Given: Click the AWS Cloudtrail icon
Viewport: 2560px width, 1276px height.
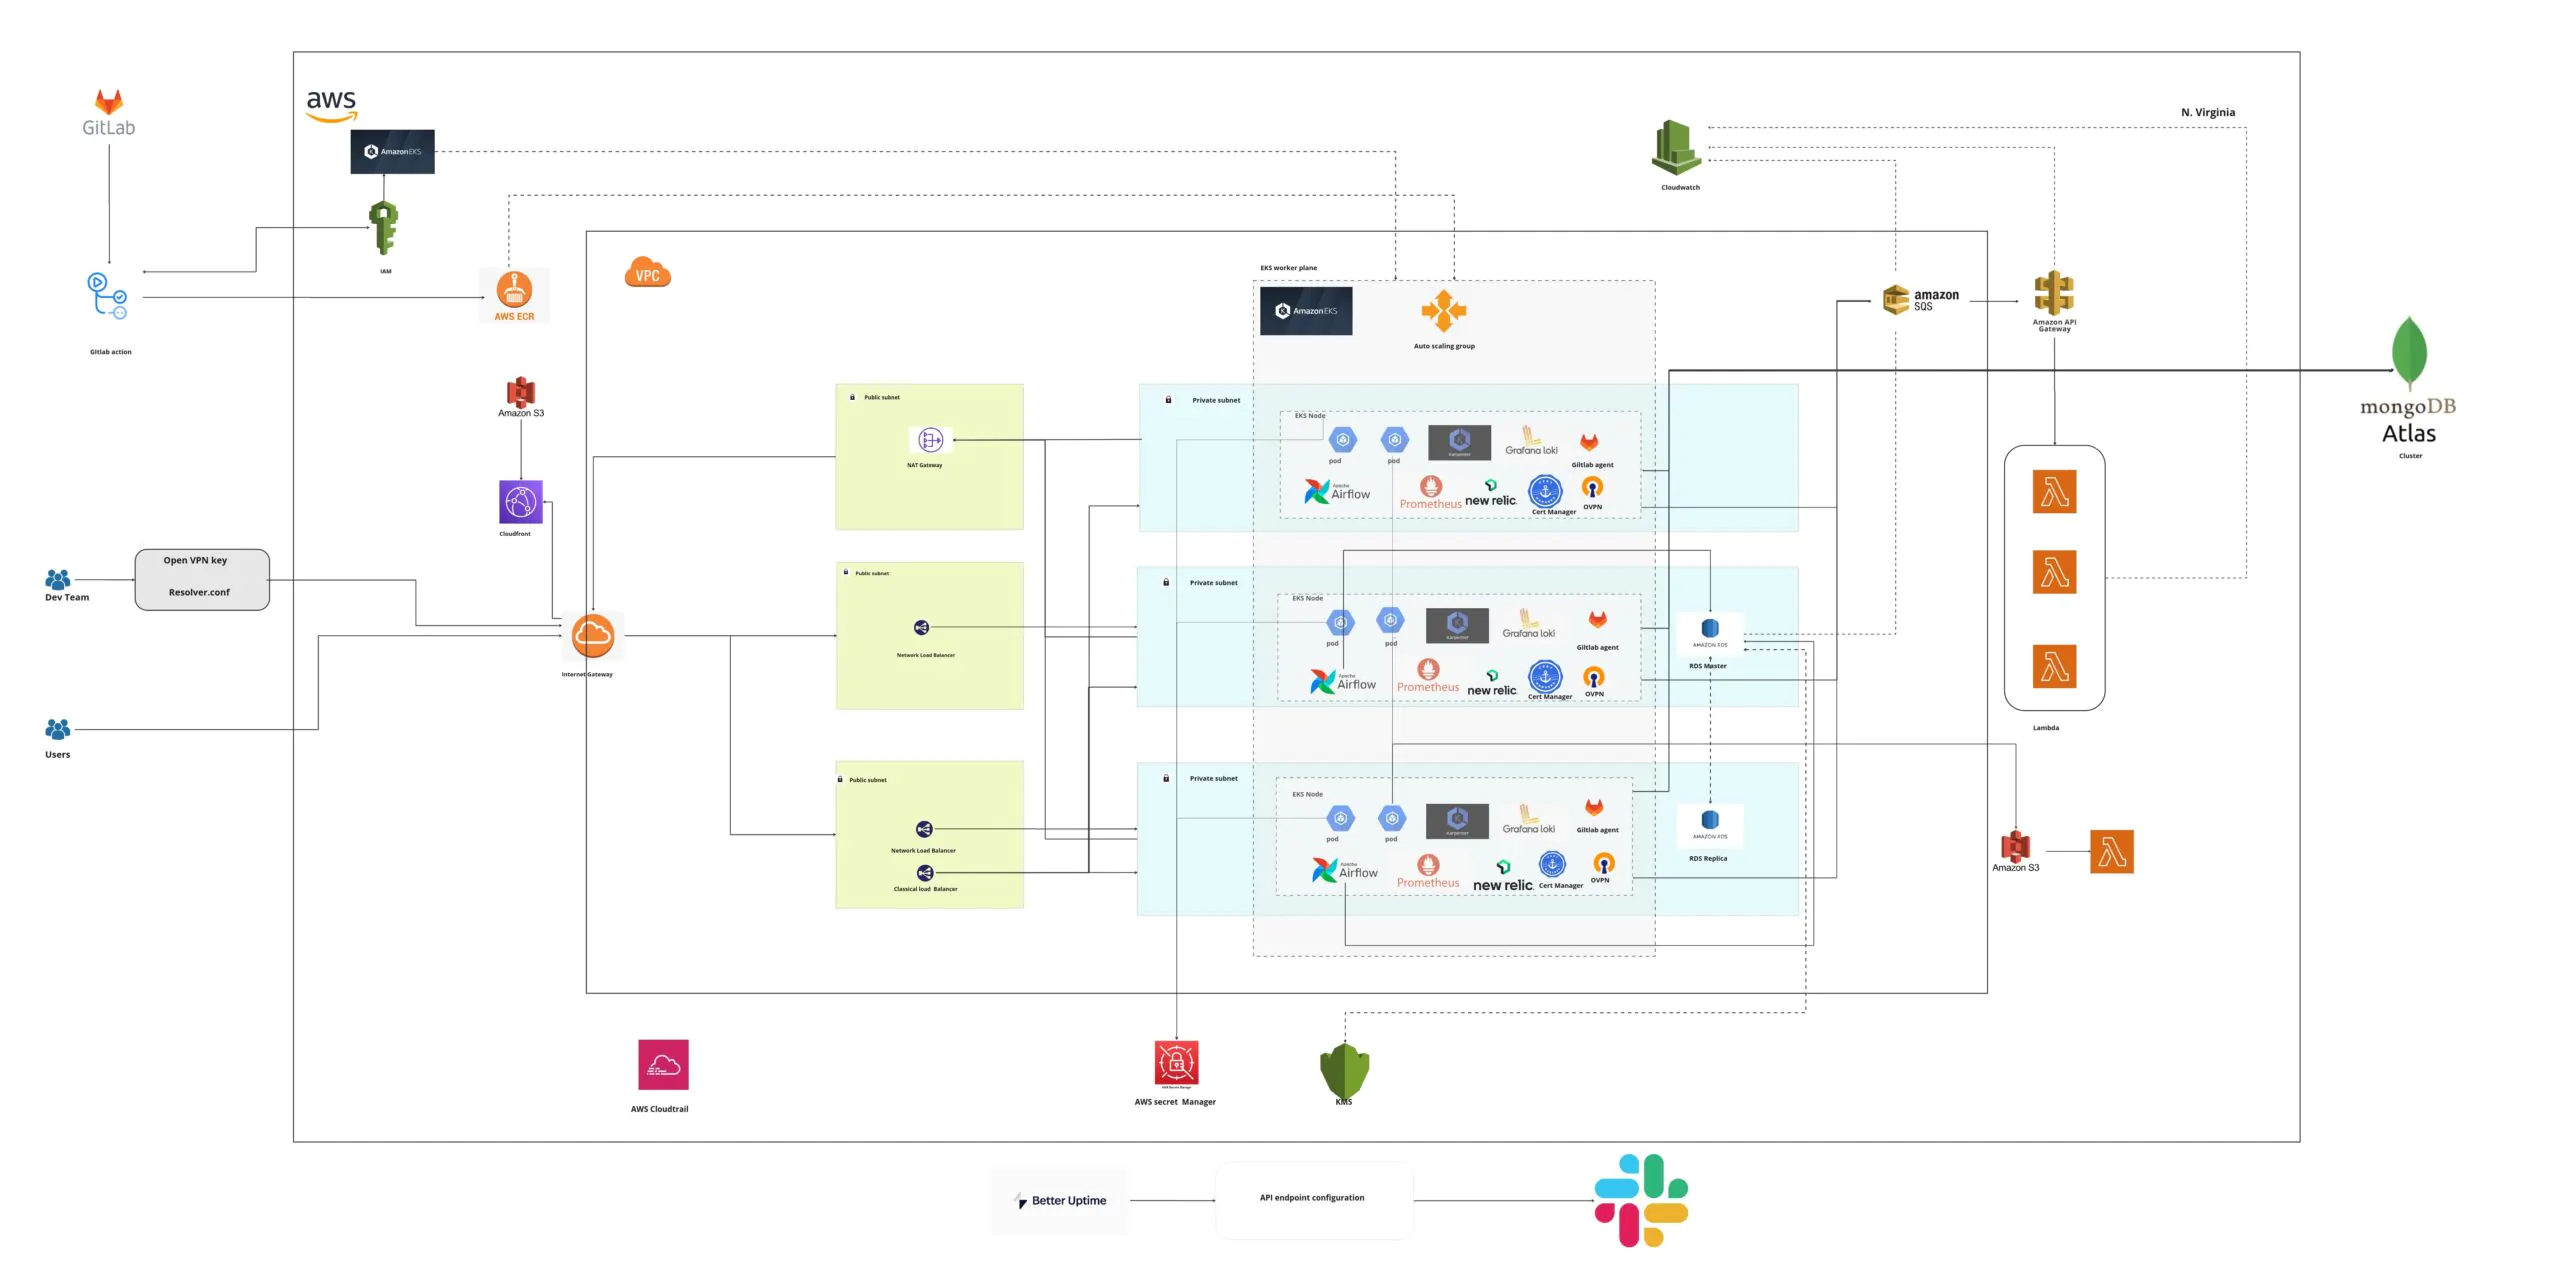Looking at the screenshot, I should pyautogui.click(x=663, y=1065).
